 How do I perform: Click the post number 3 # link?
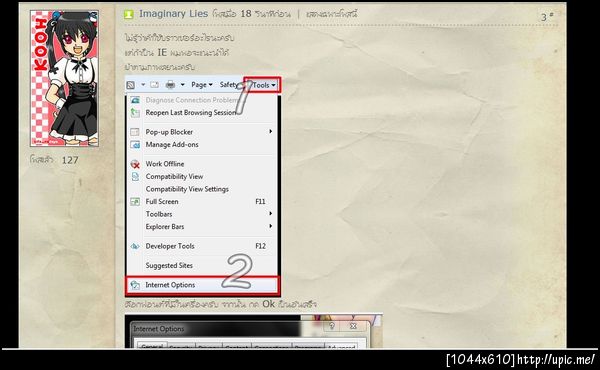[547, 16]
